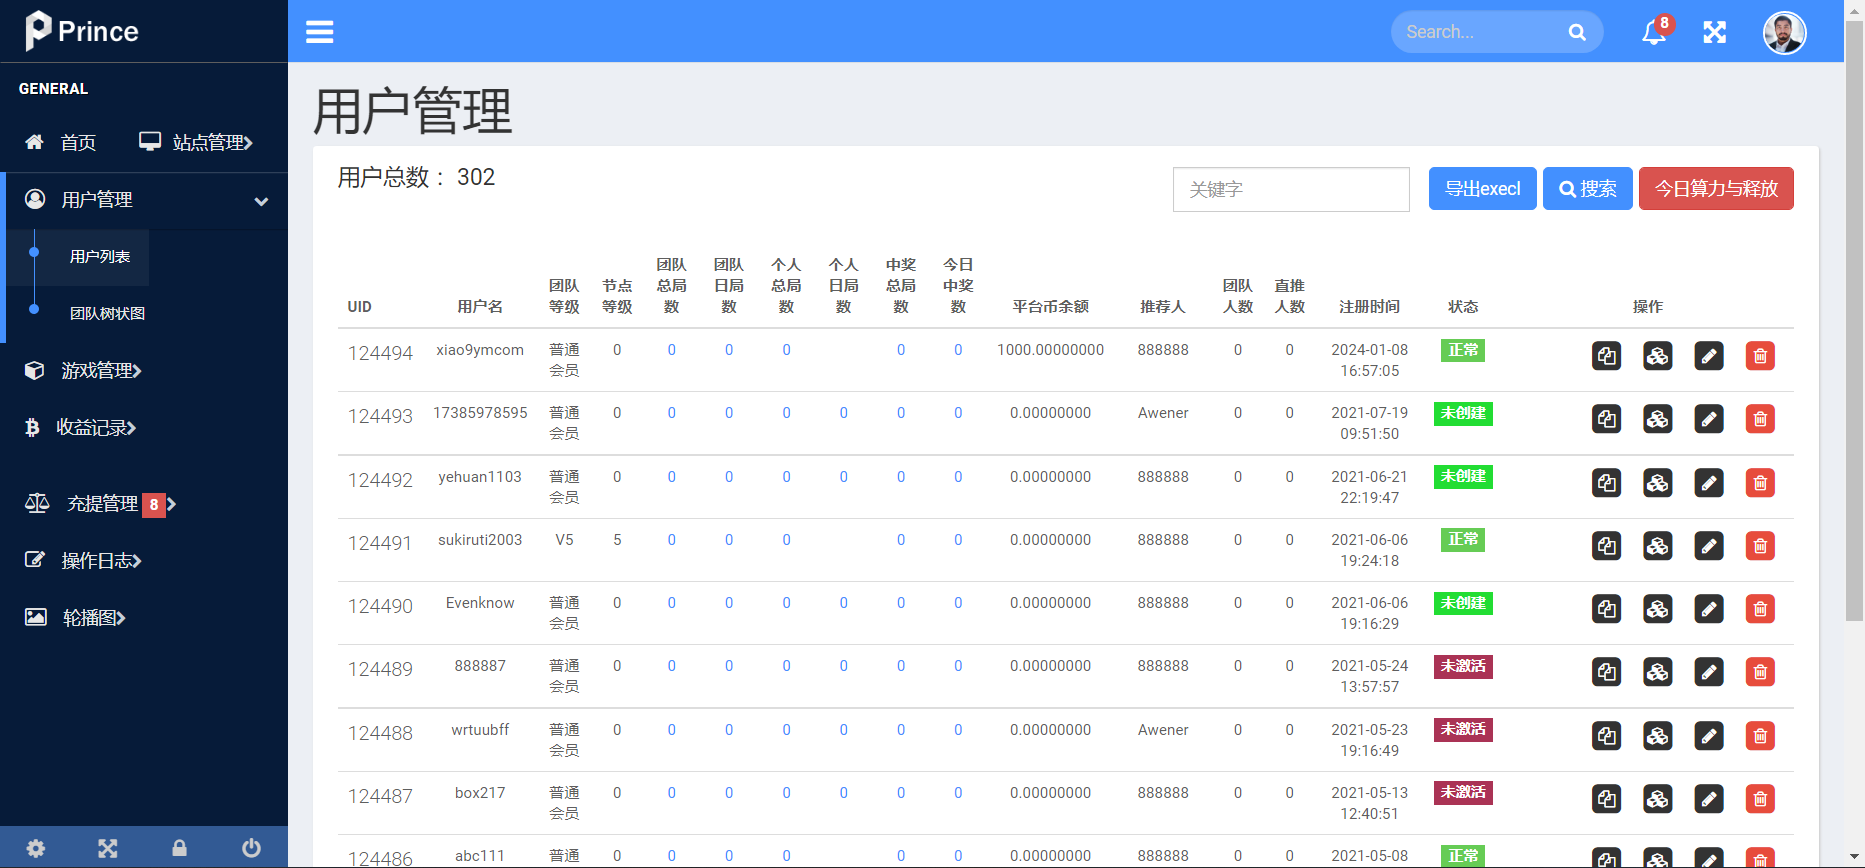Click team cubes icon for xiao9ymcom row
The width and height of the screenshot is (1865, 868).
(1658, 356)
